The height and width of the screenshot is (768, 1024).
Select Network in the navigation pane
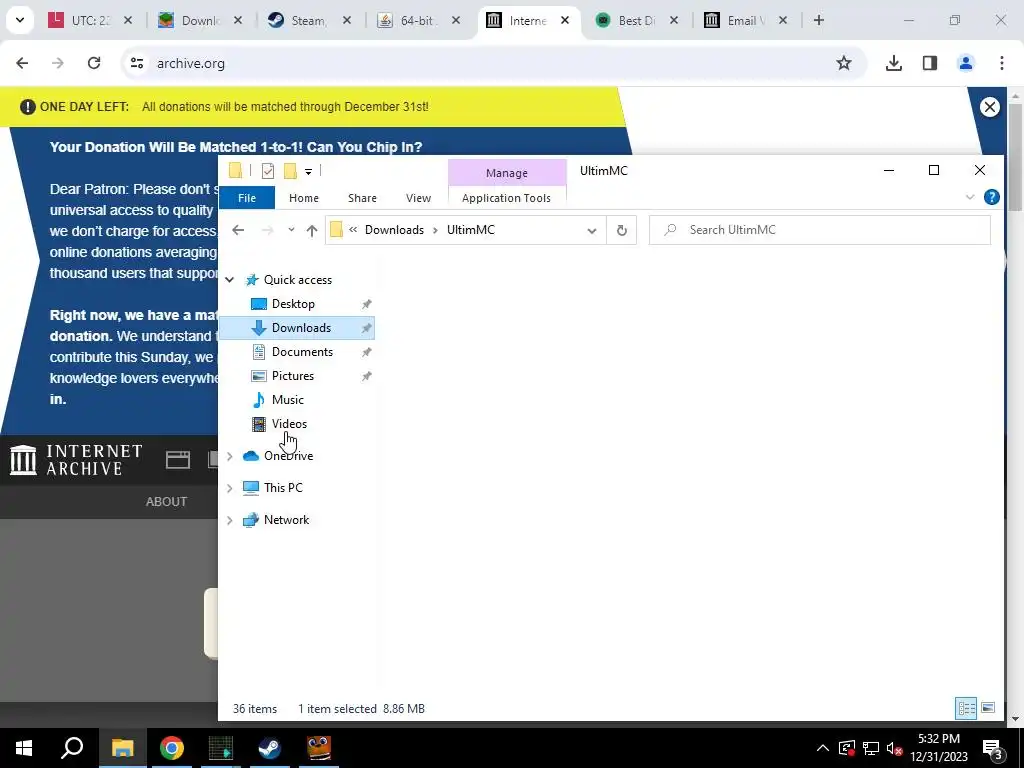click(286, 520)
